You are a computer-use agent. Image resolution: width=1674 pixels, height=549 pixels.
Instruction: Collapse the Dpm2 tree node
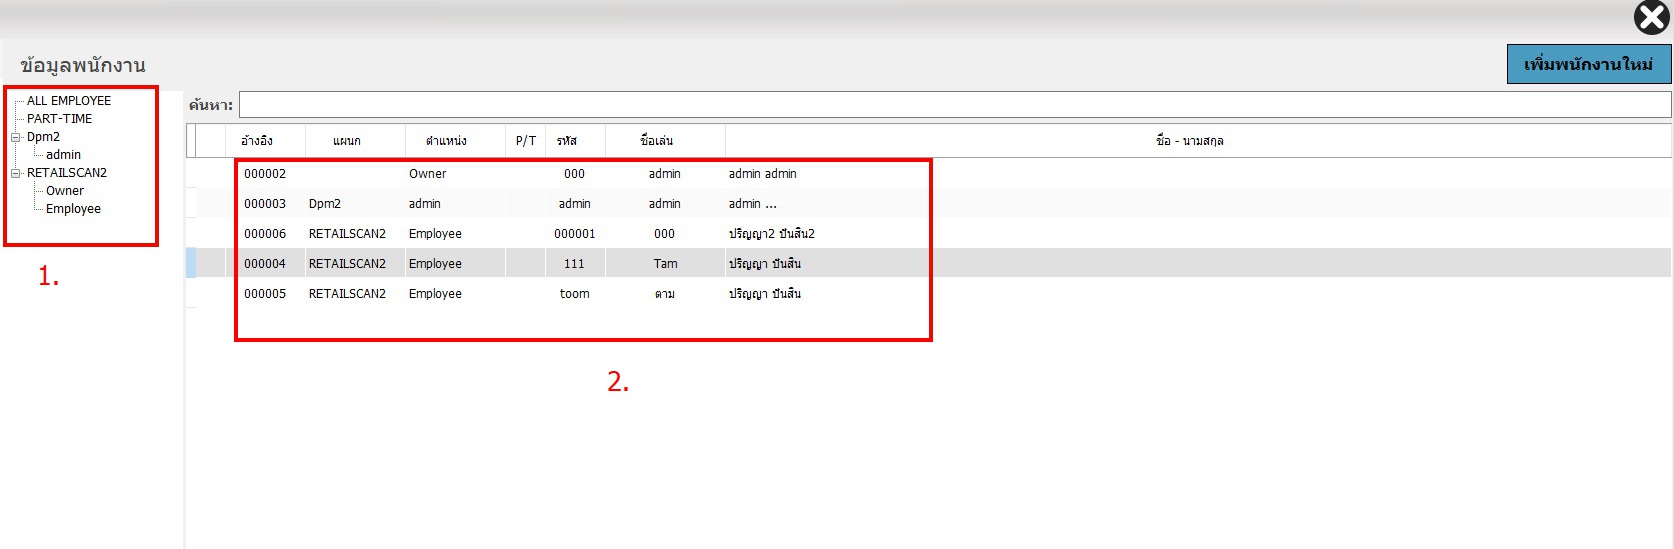[x=15, y=137]
